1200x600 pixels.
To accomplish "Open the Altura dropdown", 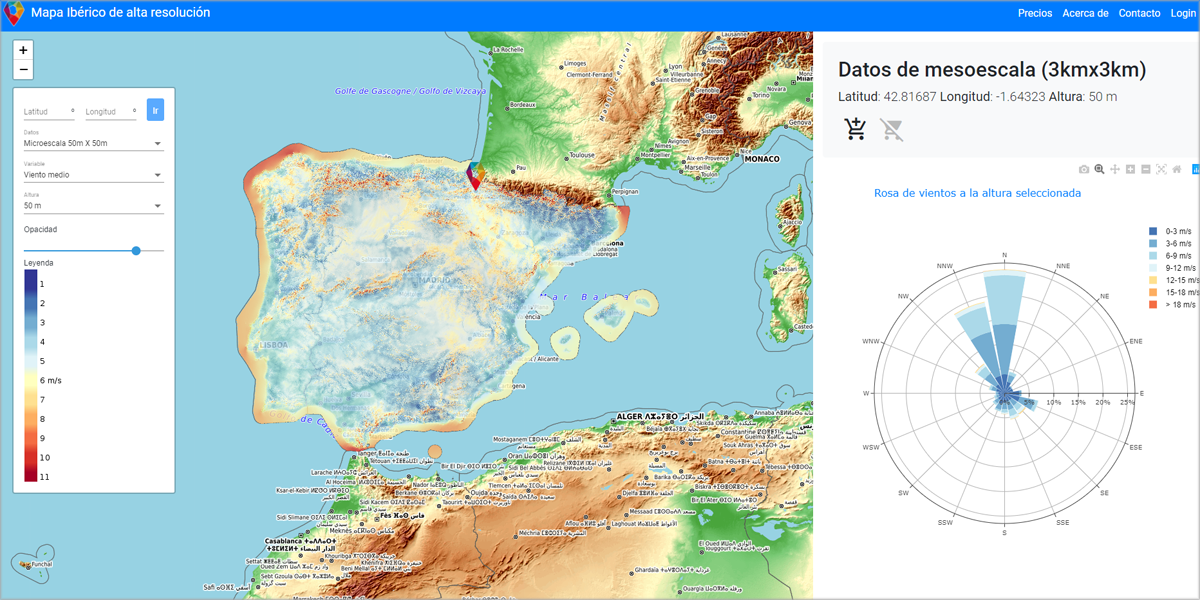I will (93, 206).
